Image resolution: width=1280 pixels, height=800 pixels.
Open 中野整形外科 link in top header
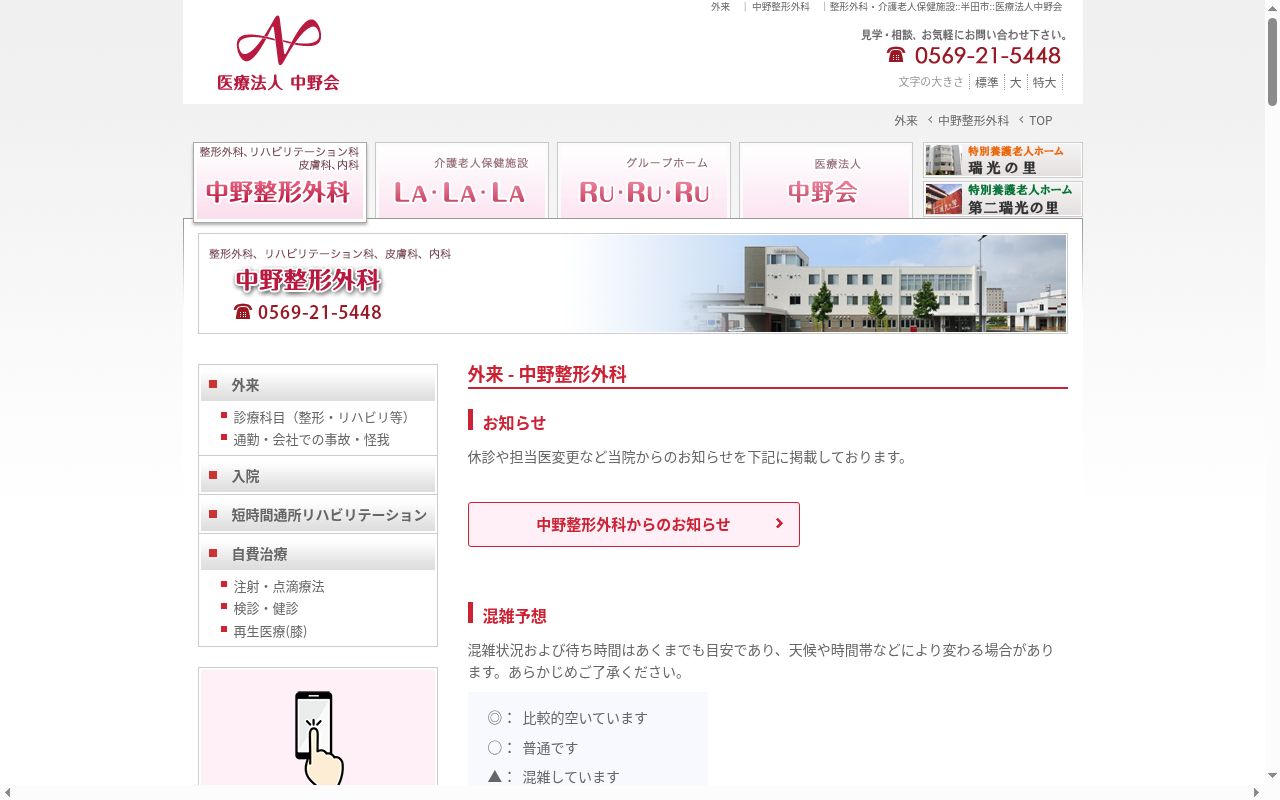click(x=781, y=7)
